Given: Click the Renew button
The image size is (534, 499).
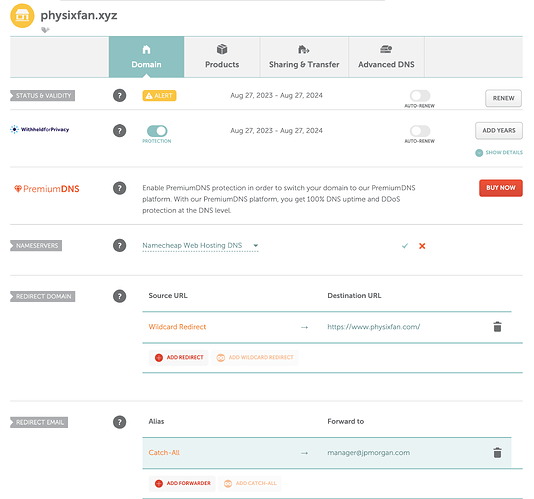Looking at the screenshot, I should coord(503,98).
